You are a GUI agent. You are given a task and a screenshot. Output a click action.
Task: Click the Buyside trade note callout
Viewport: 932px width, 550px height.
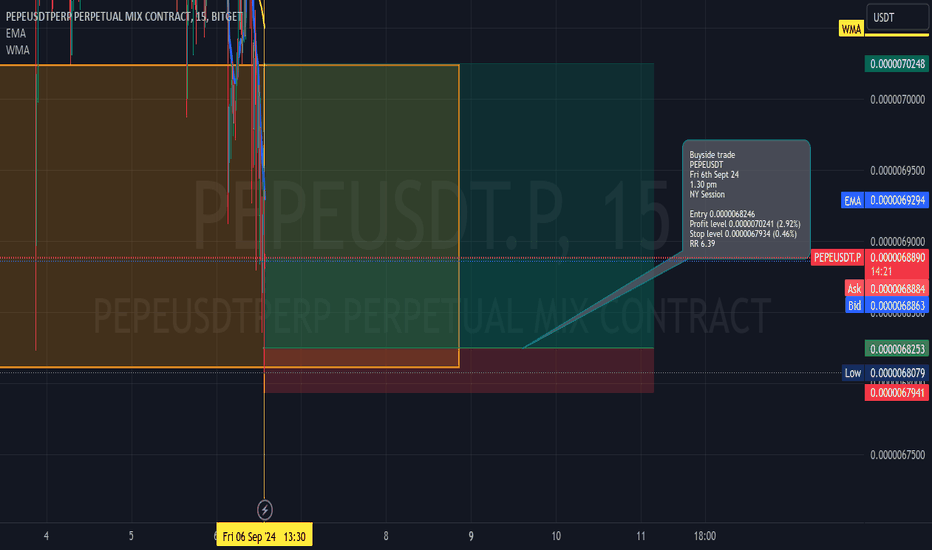point(746,199)
